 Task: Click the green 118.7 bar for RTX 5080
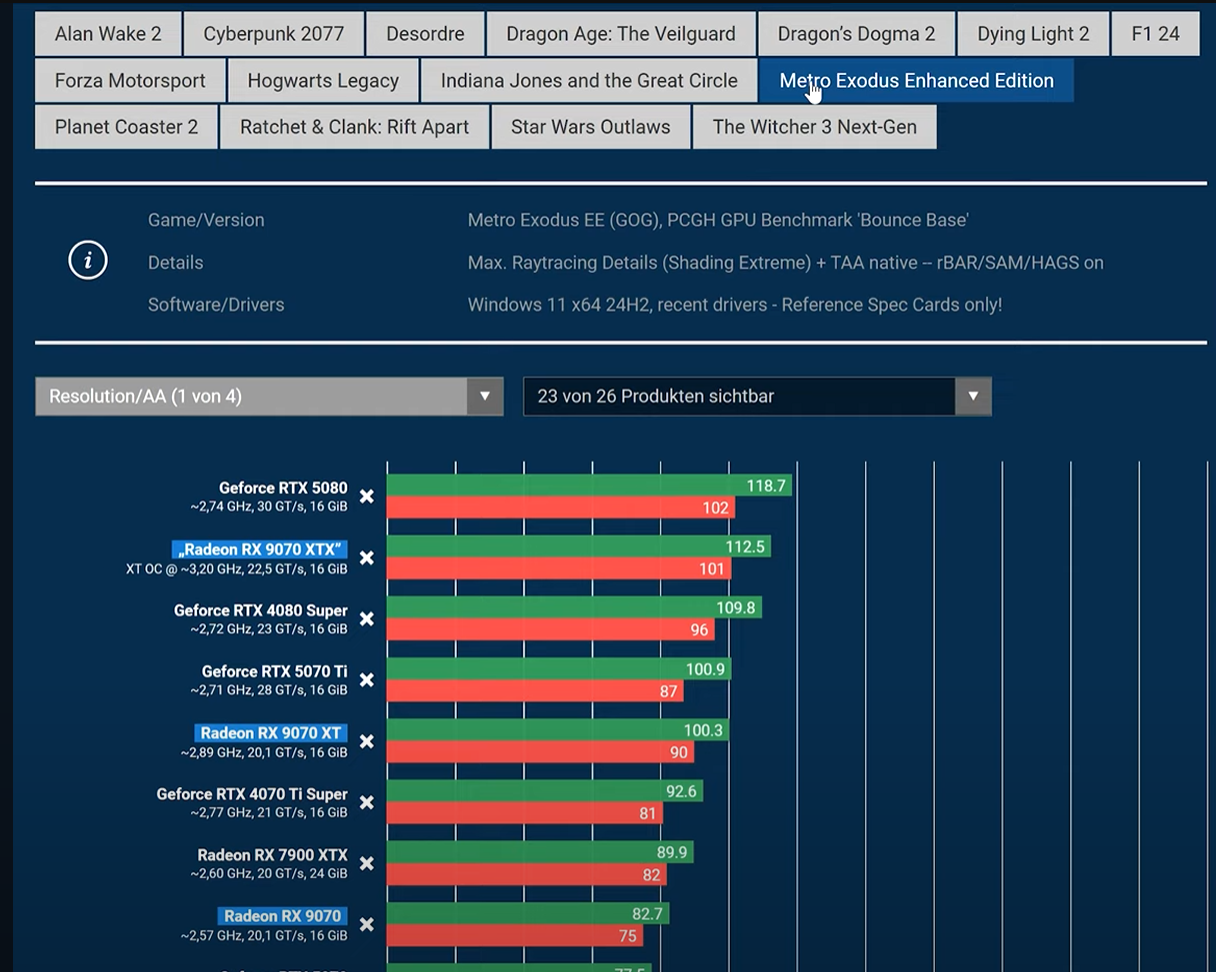point(589,486)
